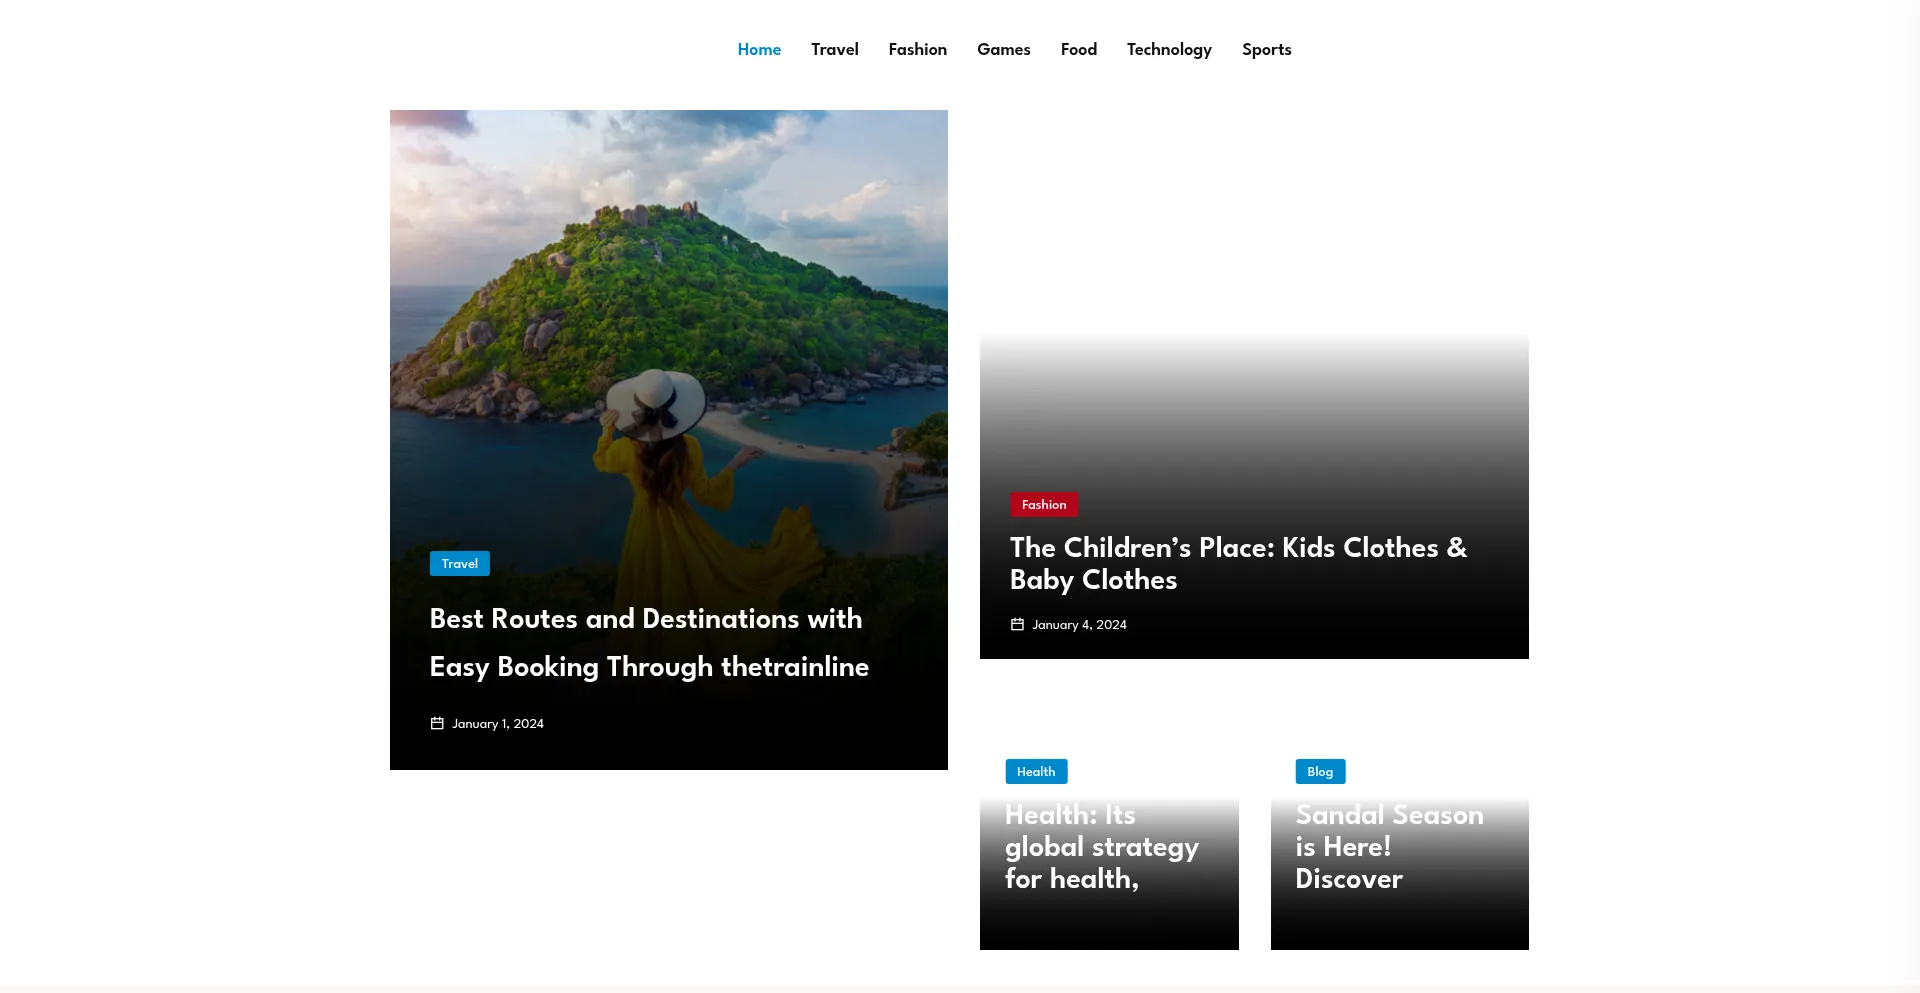This screenshot has height=993, width=1920.
Task: Open the Sports menu item
Action: coord(1266,49)
